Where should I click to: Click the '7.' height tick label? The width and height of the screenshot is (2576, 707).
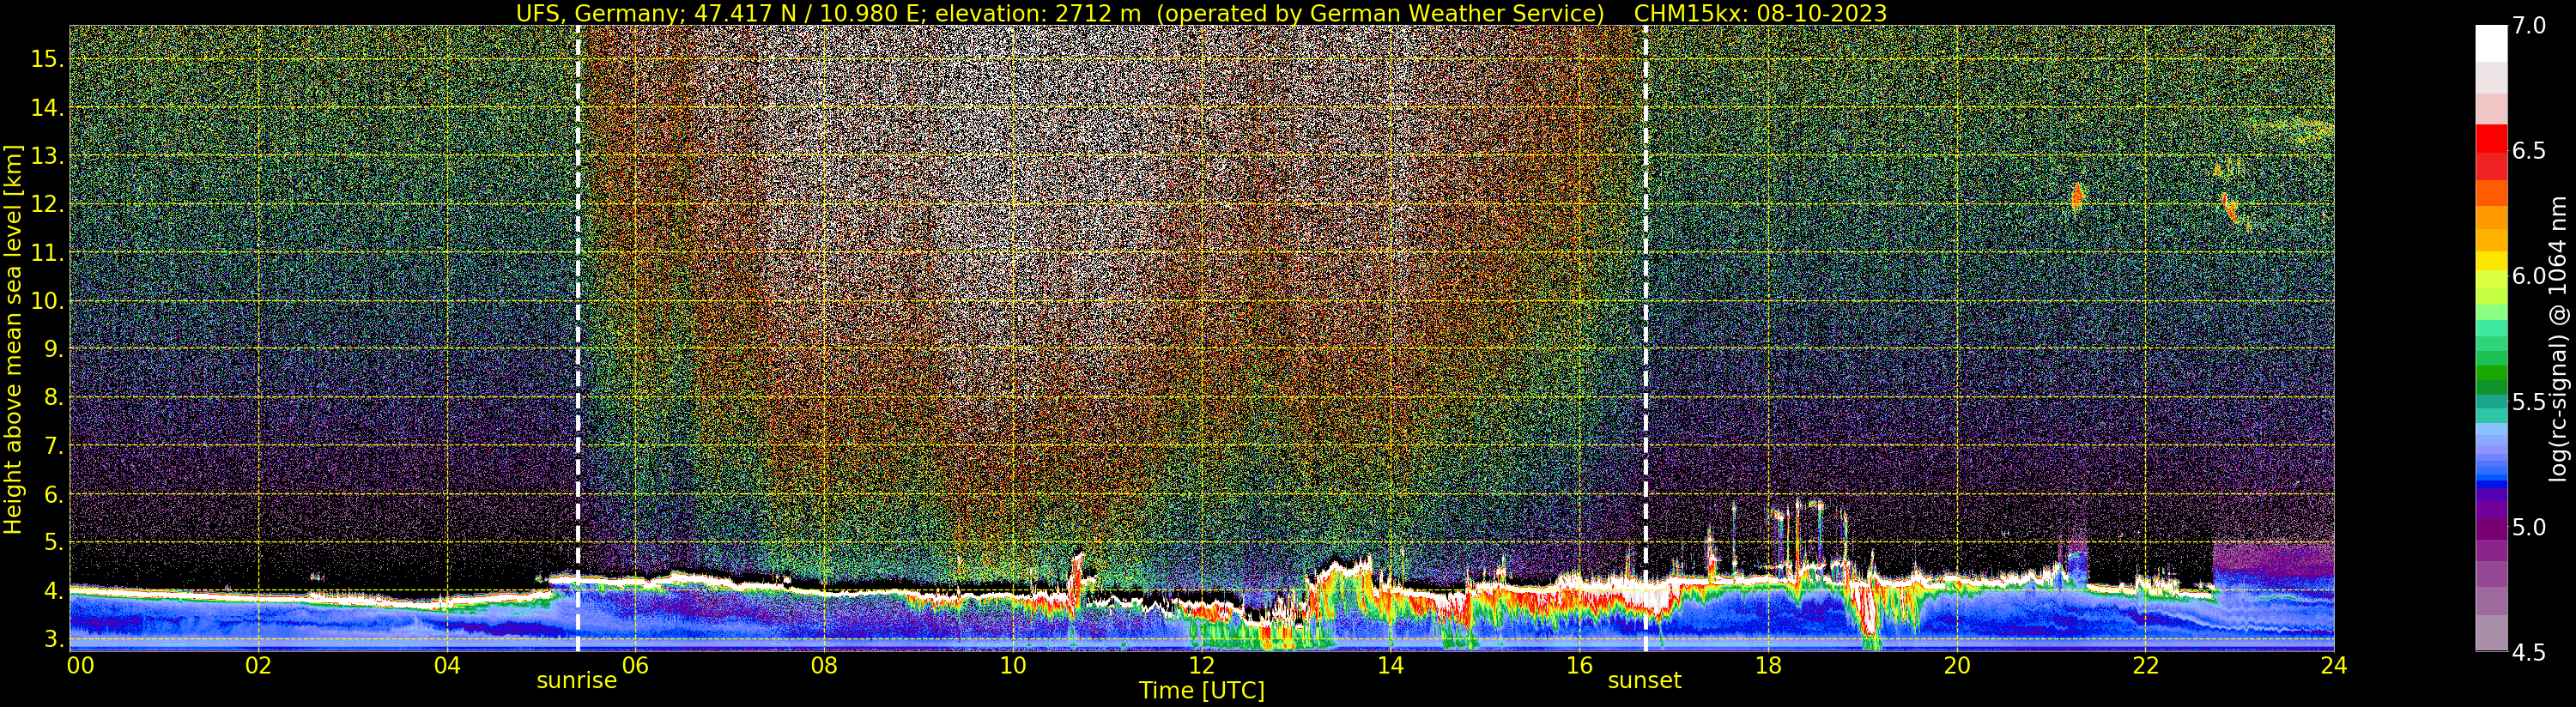pyautogui.click(x=53, y=446)
